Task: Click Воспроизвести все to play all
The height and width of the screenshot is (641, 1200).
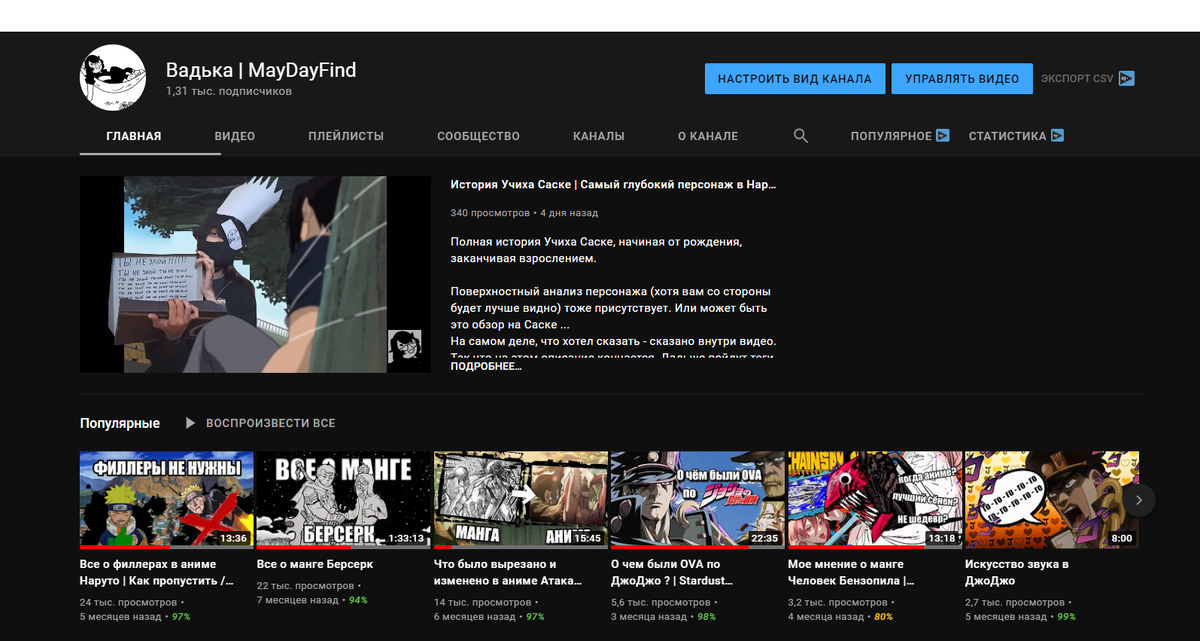Action: (270, 423)
